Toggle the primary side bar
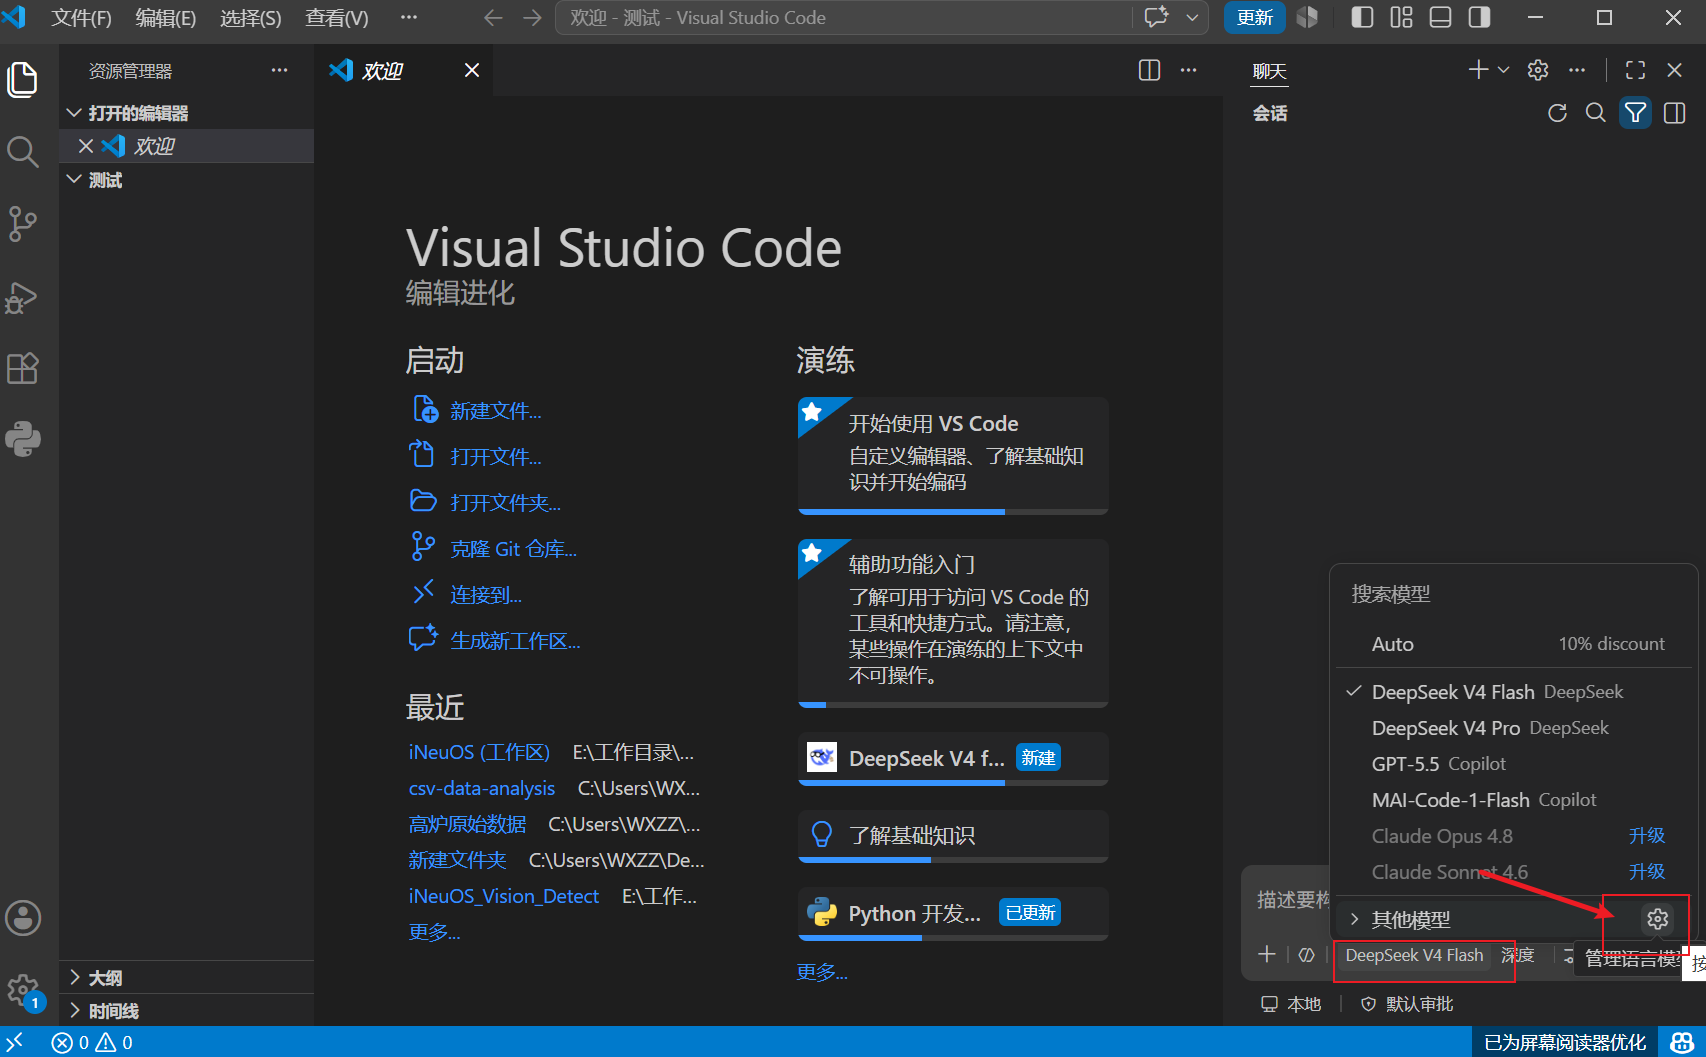 point(1362,17)
